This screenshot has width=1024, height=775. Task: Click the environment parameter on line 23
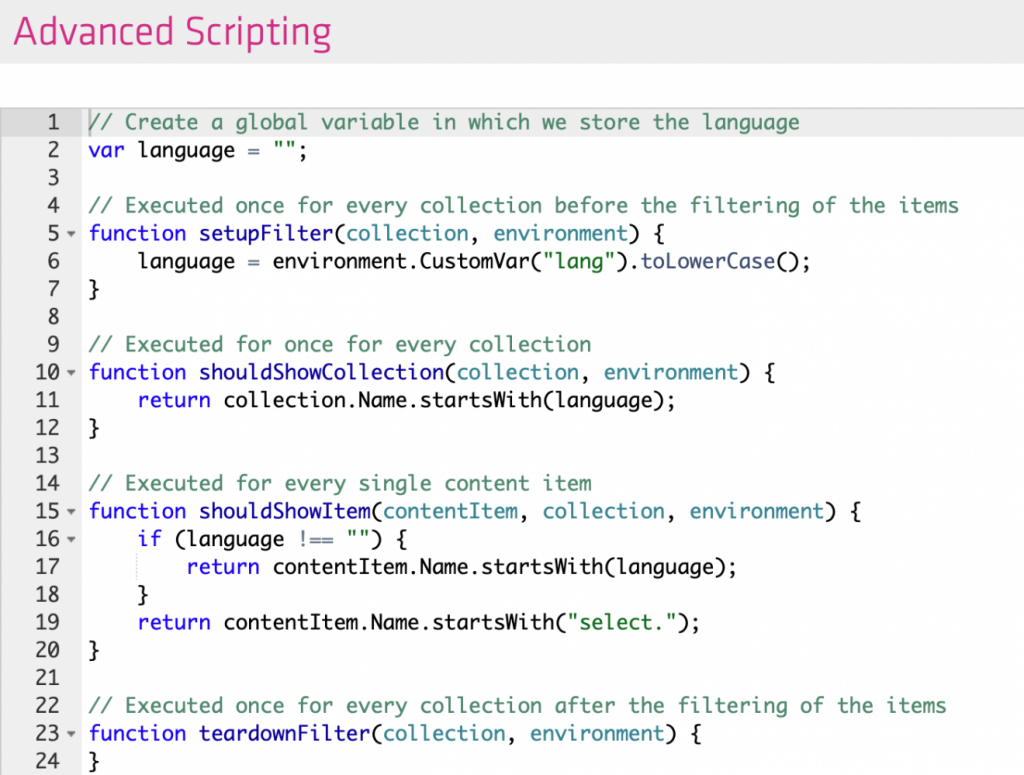tap(597, 734)
